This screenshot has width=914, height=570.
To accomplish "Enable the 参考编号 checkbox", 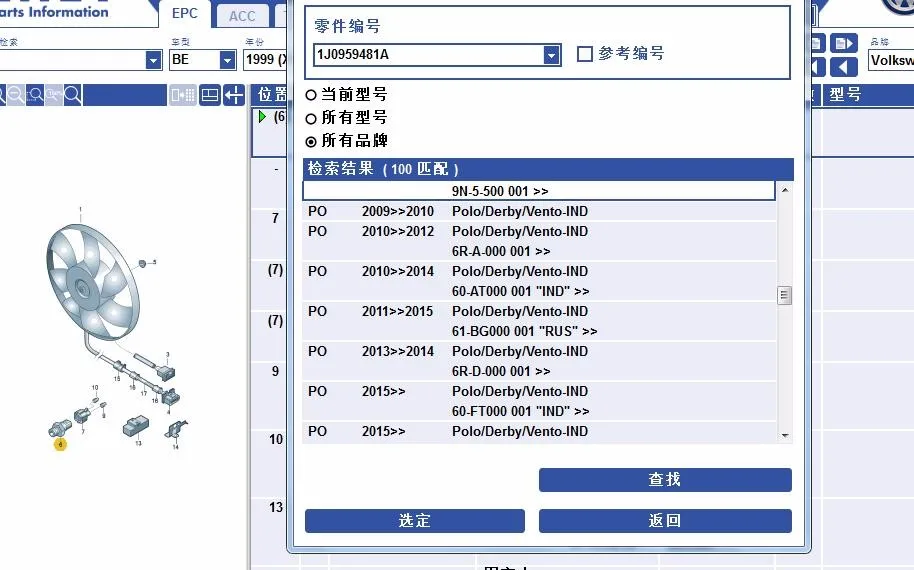I will tap(585, 54).
